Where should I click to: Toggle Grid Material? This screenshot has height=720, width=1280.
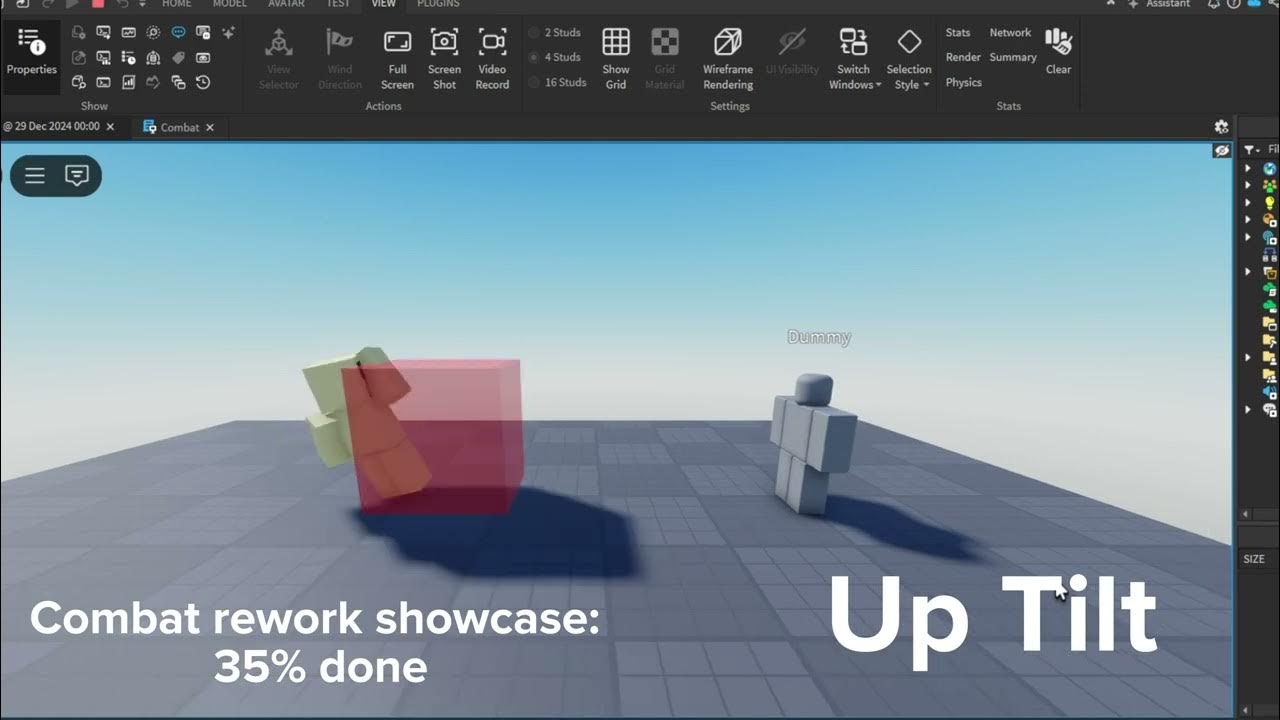click(665, 58)
